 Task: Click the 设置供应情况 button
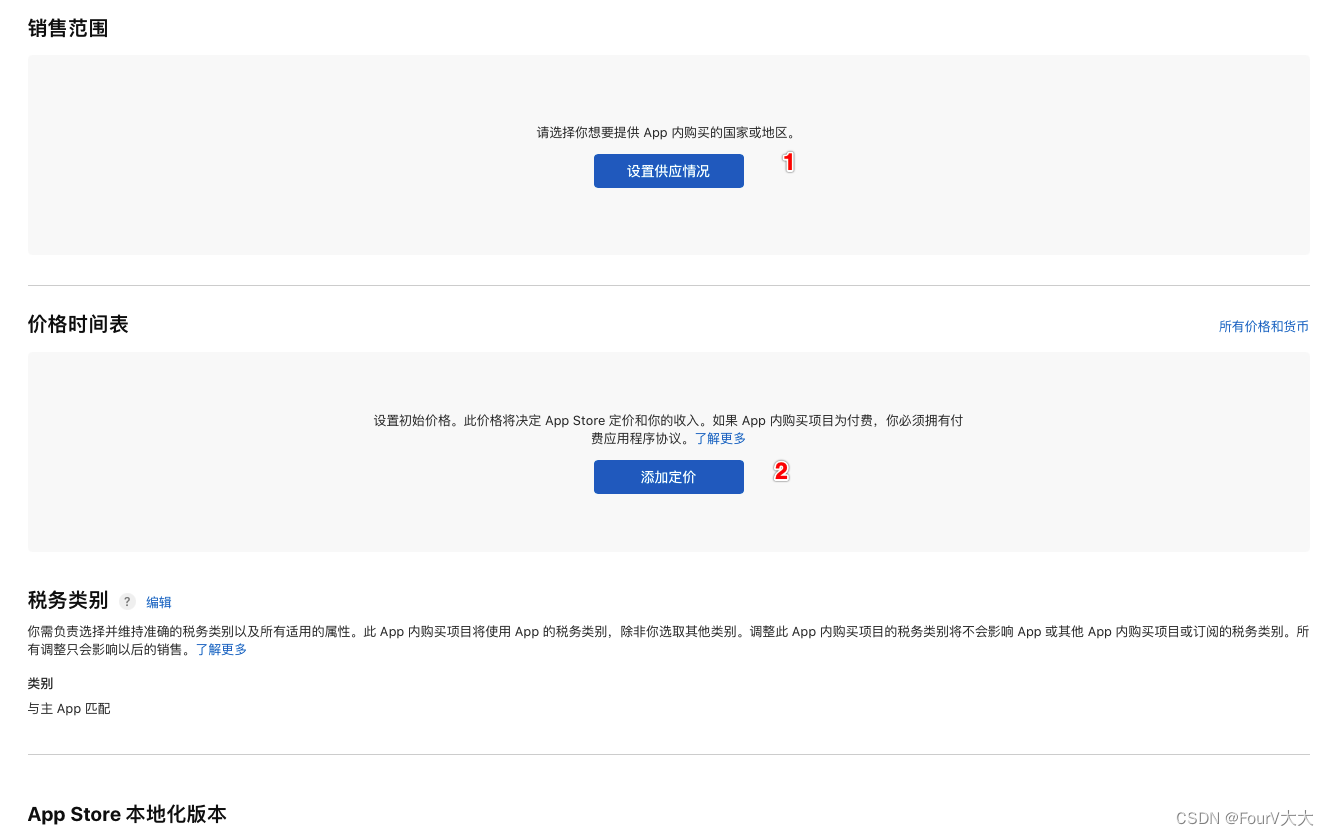[x=668, y=171]
